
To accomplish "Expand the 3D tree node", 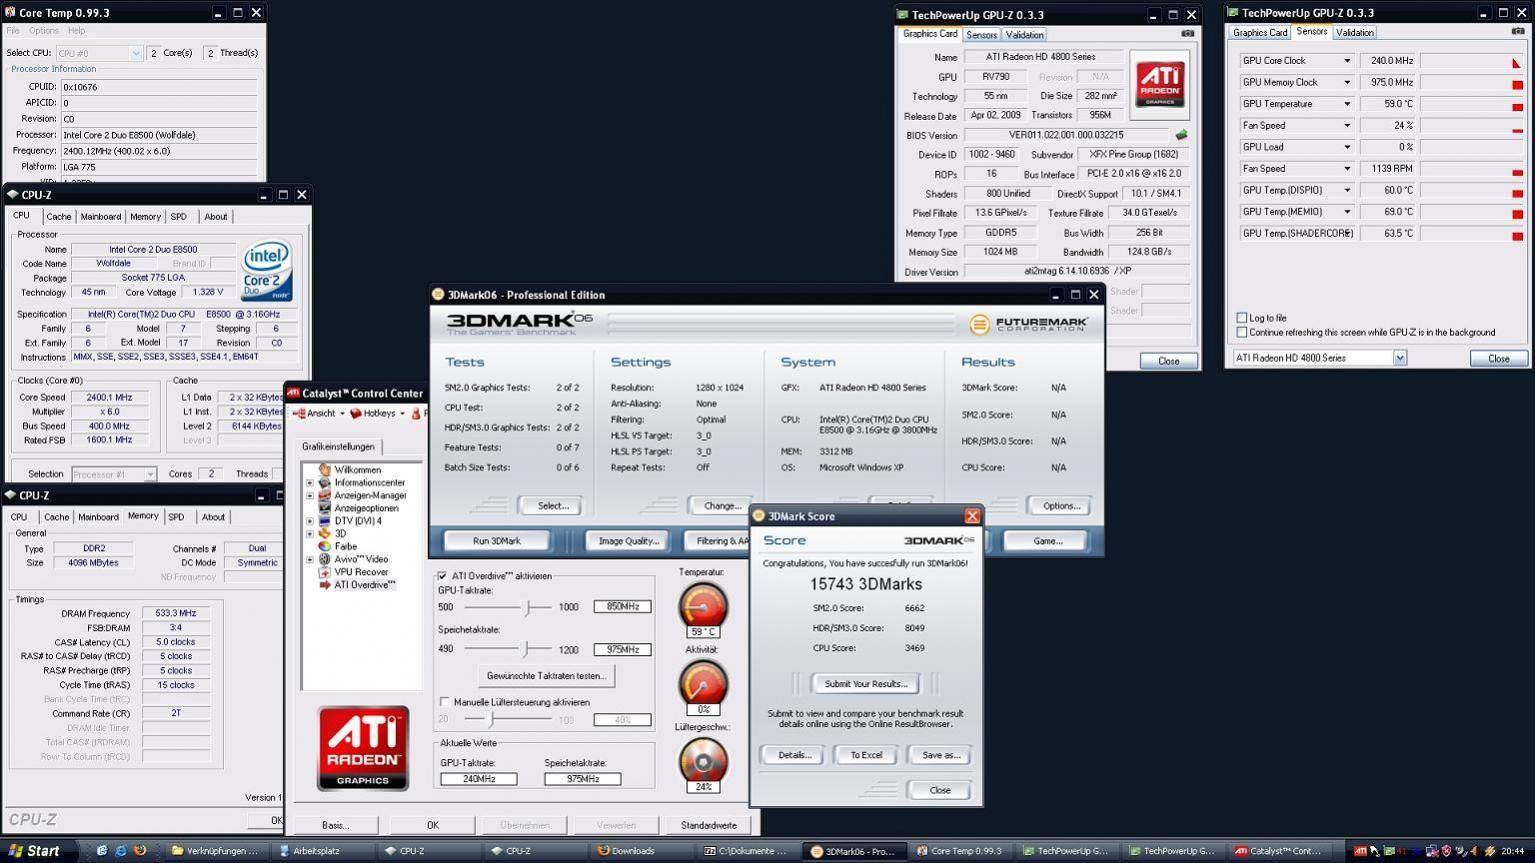I will [x=310, y=534].
